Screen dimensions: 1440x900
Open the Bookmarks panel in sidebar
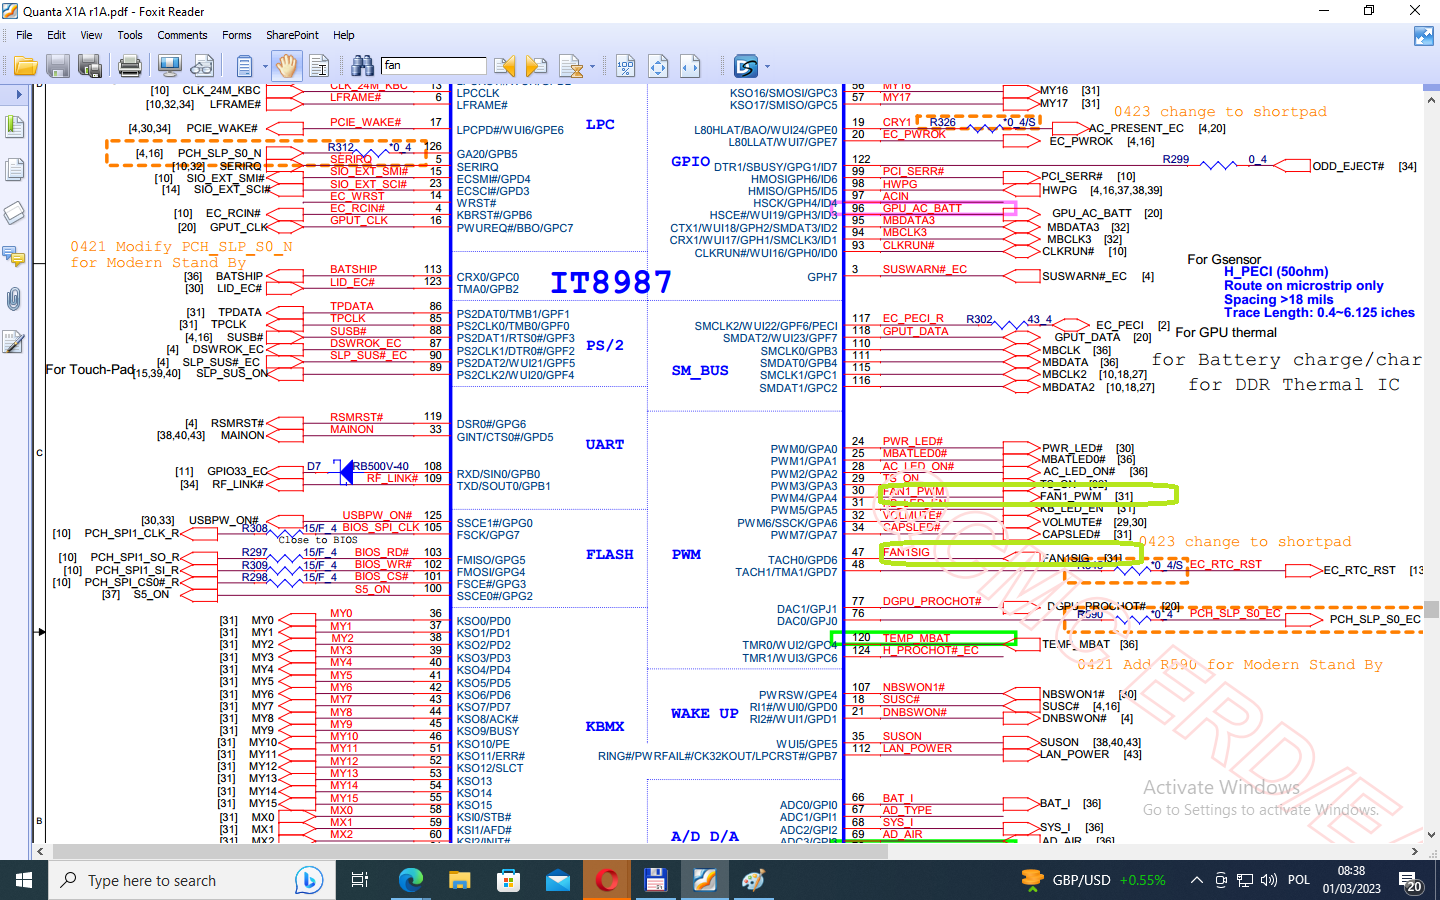(15, 127)
